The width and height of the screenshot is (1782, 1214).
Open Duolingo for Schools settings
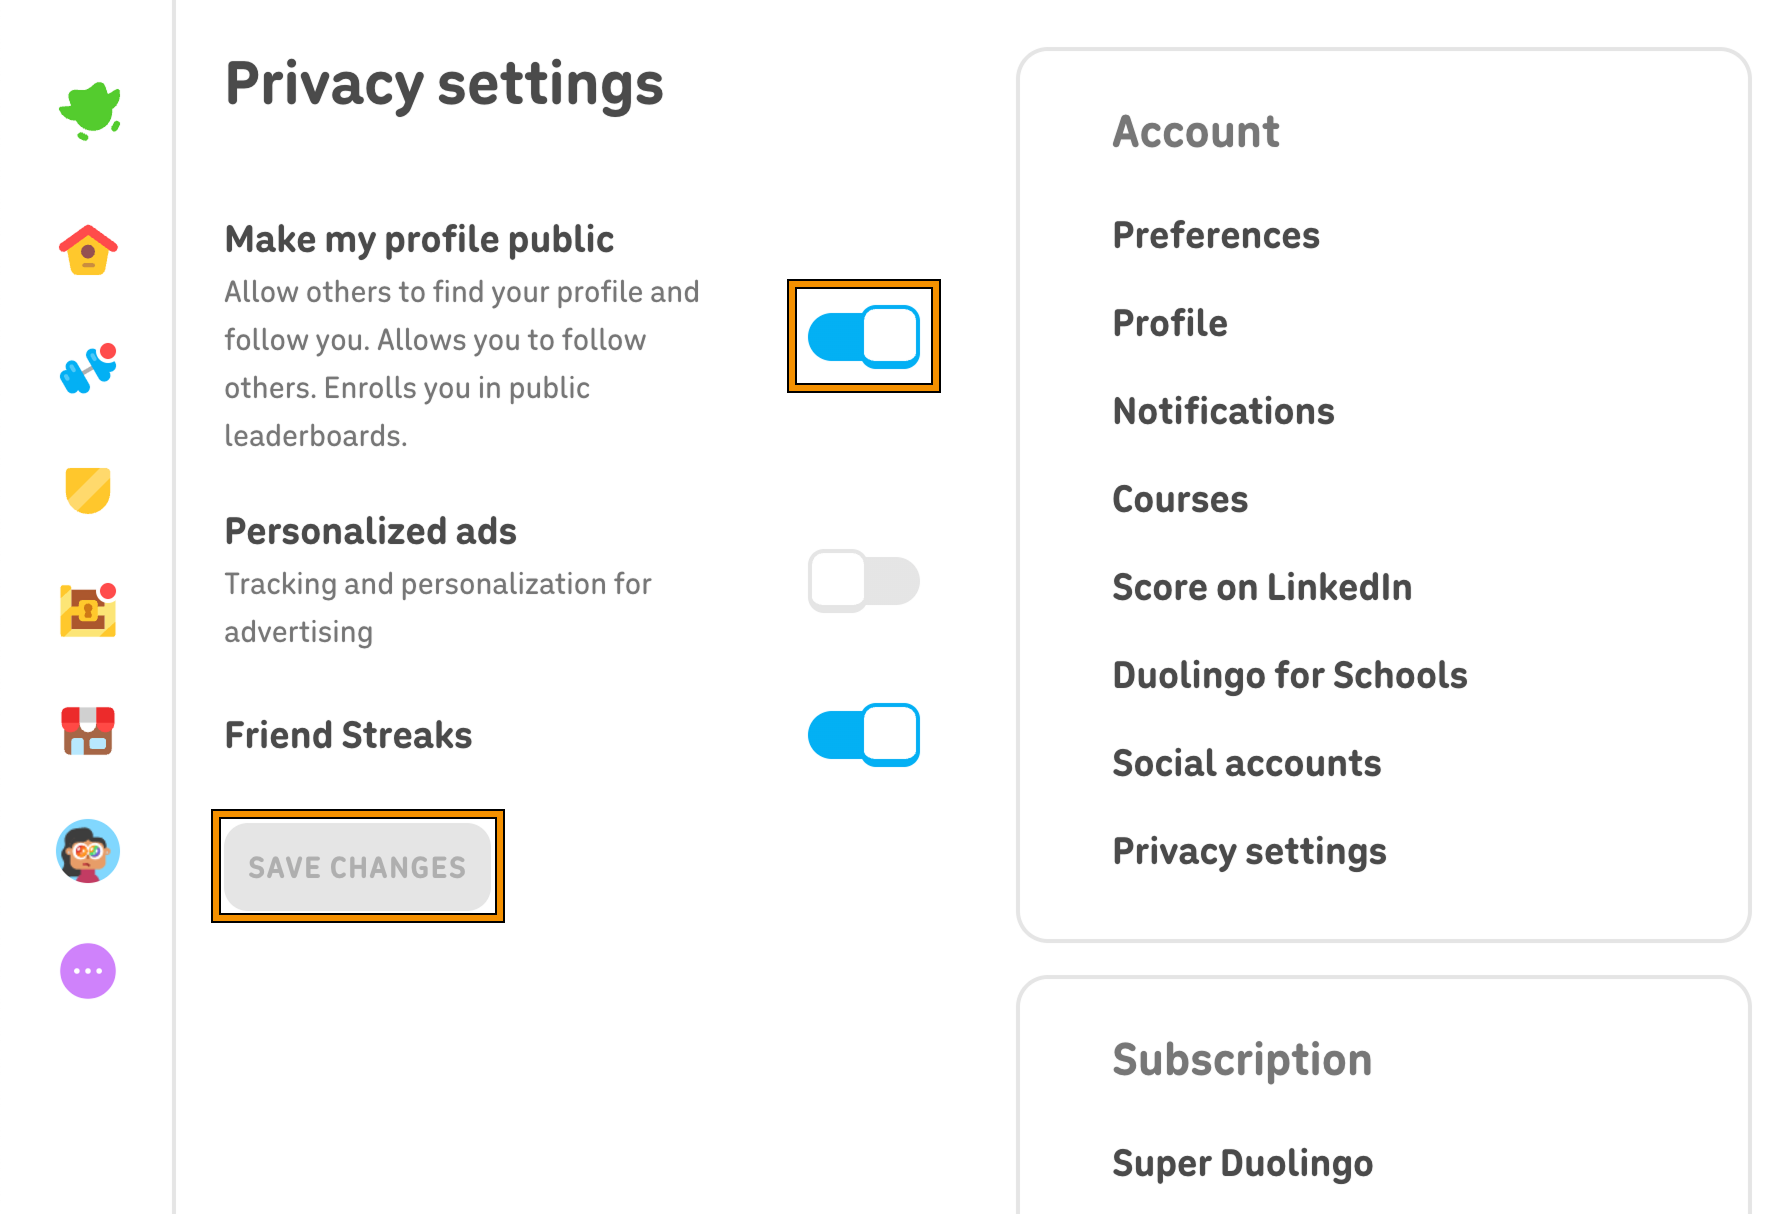tap(1290, 675)
